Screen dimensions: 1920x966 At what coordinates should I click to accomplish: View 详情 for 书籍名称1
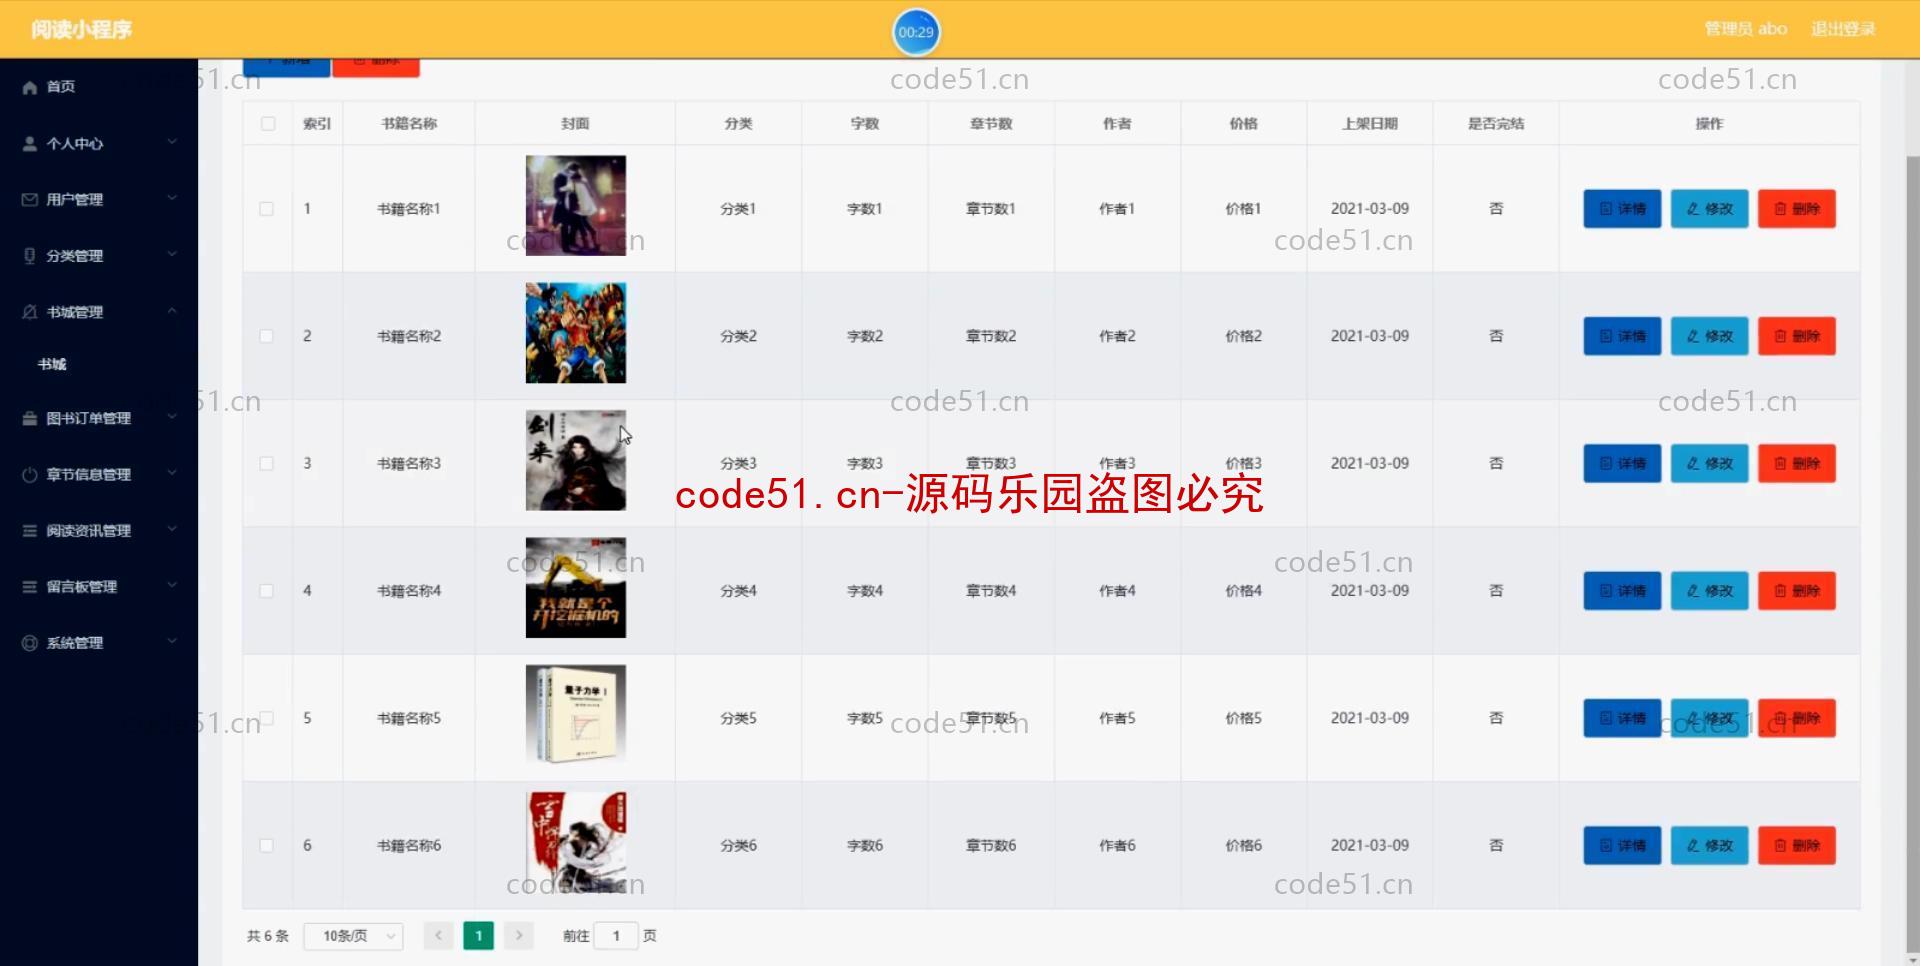(1622, 209)
